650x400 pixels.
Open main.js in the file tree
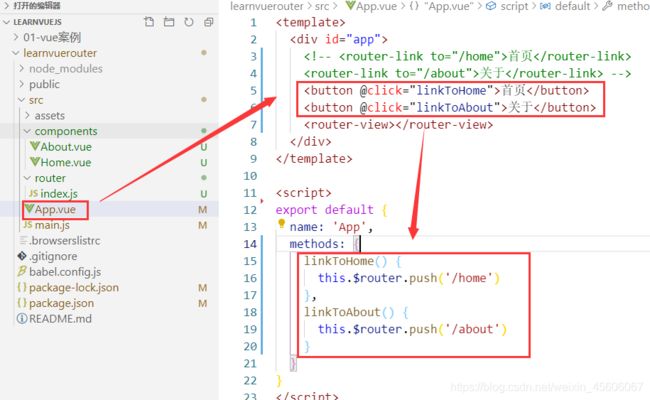point(52,225)
